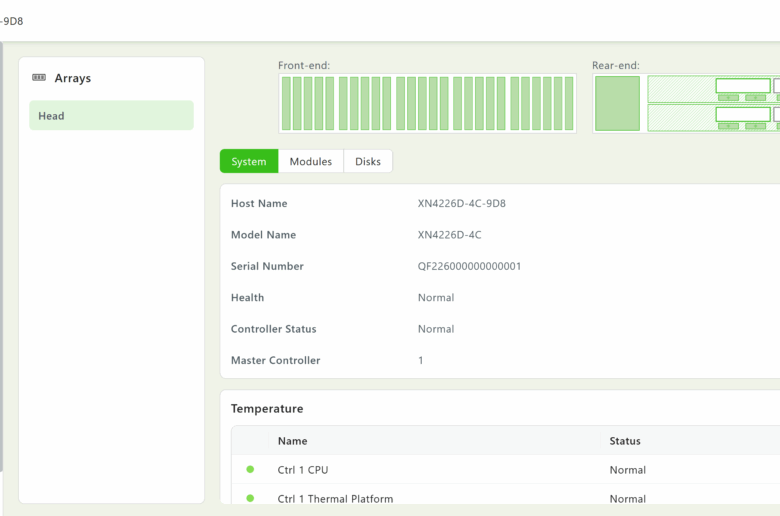This screenshot has width=780, height=516.
Task: Click the serial number QF226000000000001
Action: pyautogui.click(x=469, y=267)
